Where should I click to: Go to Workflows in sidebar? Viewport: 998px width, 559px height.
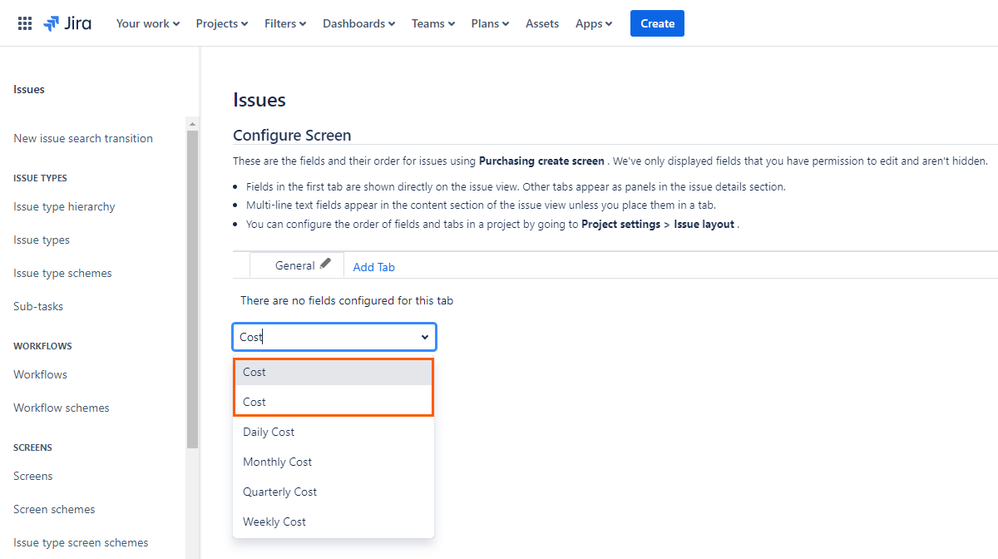[40, 374]
